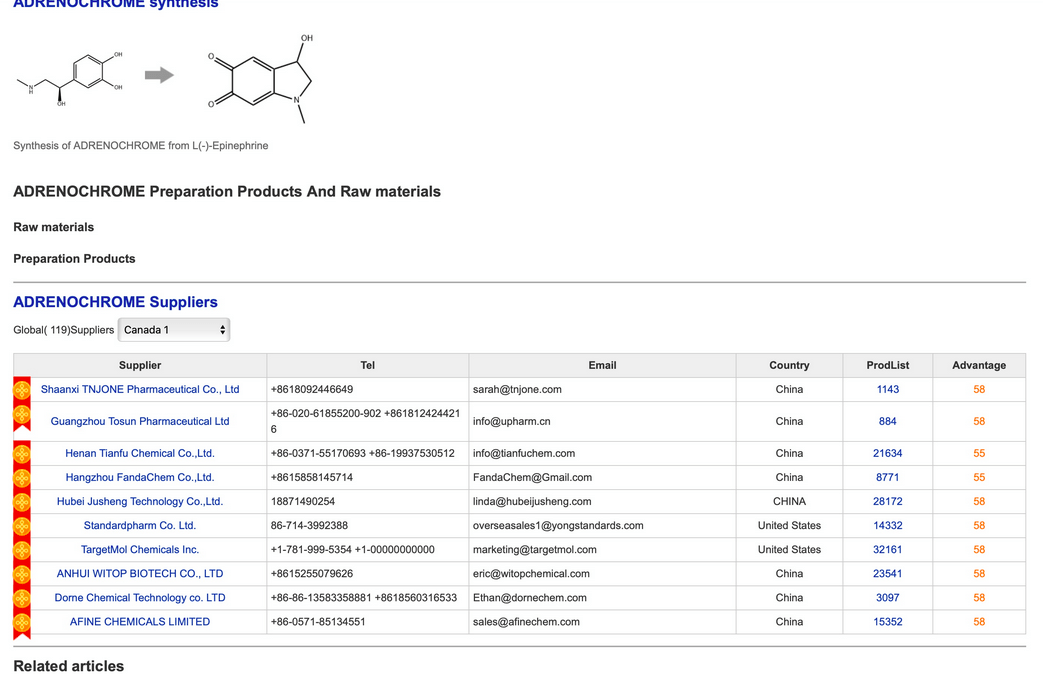Click the Related articles heading
This screenshot has width=1043, height=674.
pyautogui.click(x=69, y=665)
